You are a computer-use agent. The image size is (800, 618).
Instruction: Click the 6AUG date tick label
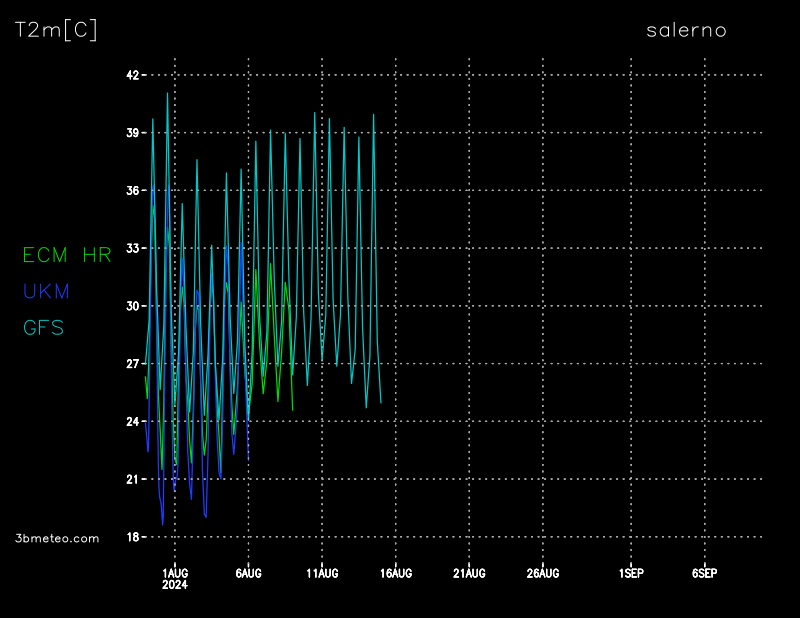pos(248,573)
